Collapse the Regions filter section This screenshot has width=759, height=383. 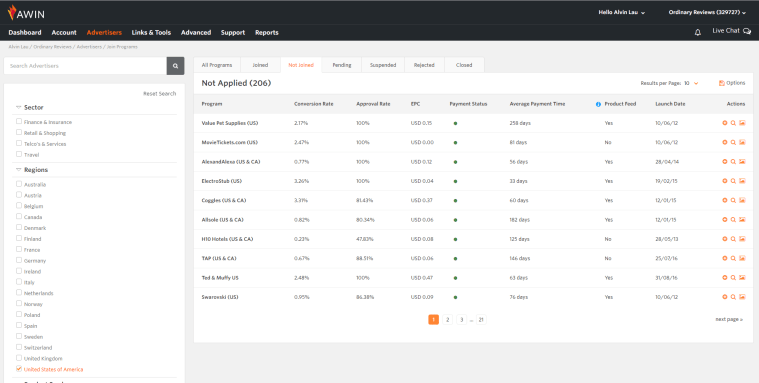point(19,170)
